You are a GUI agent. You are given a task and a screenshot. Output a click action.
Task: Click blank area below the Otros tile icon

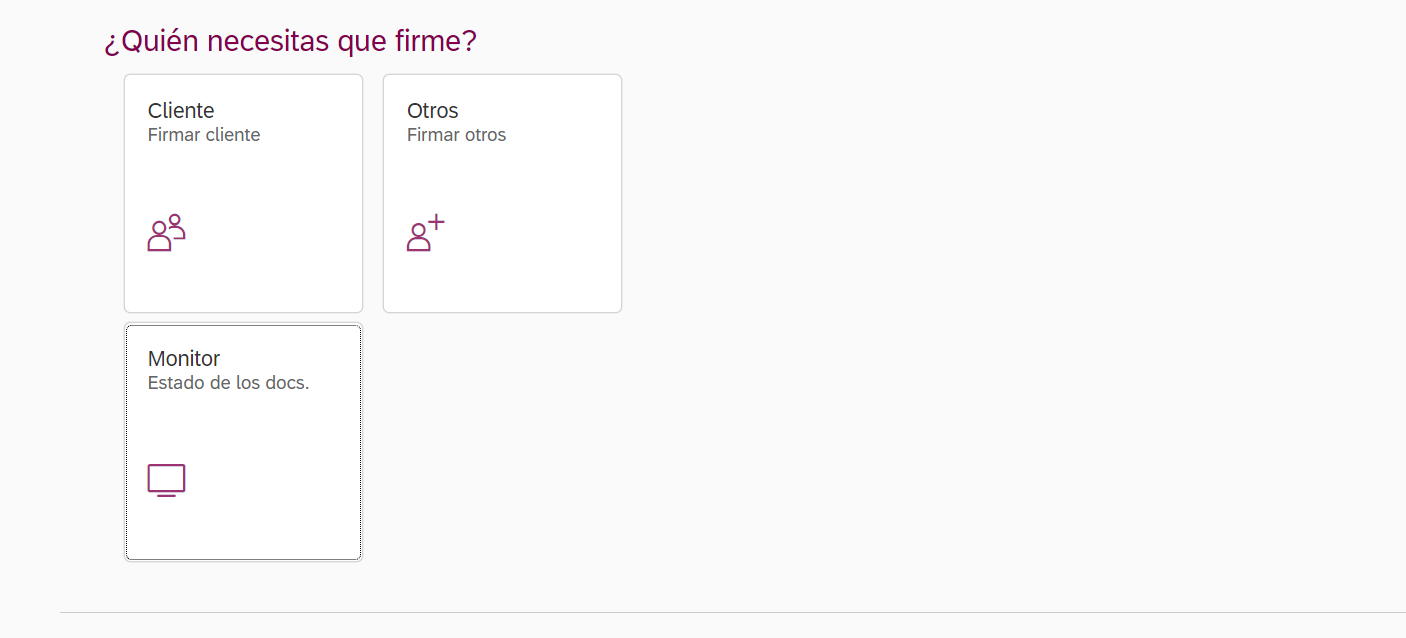tap(502, 283)
